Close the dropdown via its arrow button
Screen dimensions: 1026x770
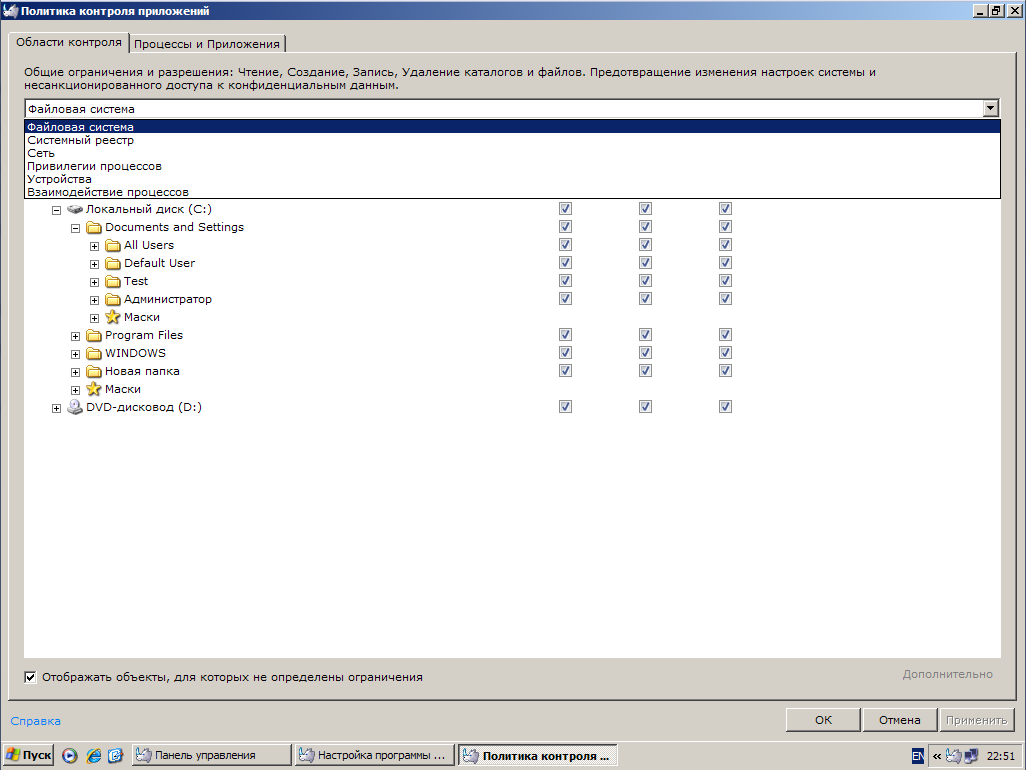point(991,109)
